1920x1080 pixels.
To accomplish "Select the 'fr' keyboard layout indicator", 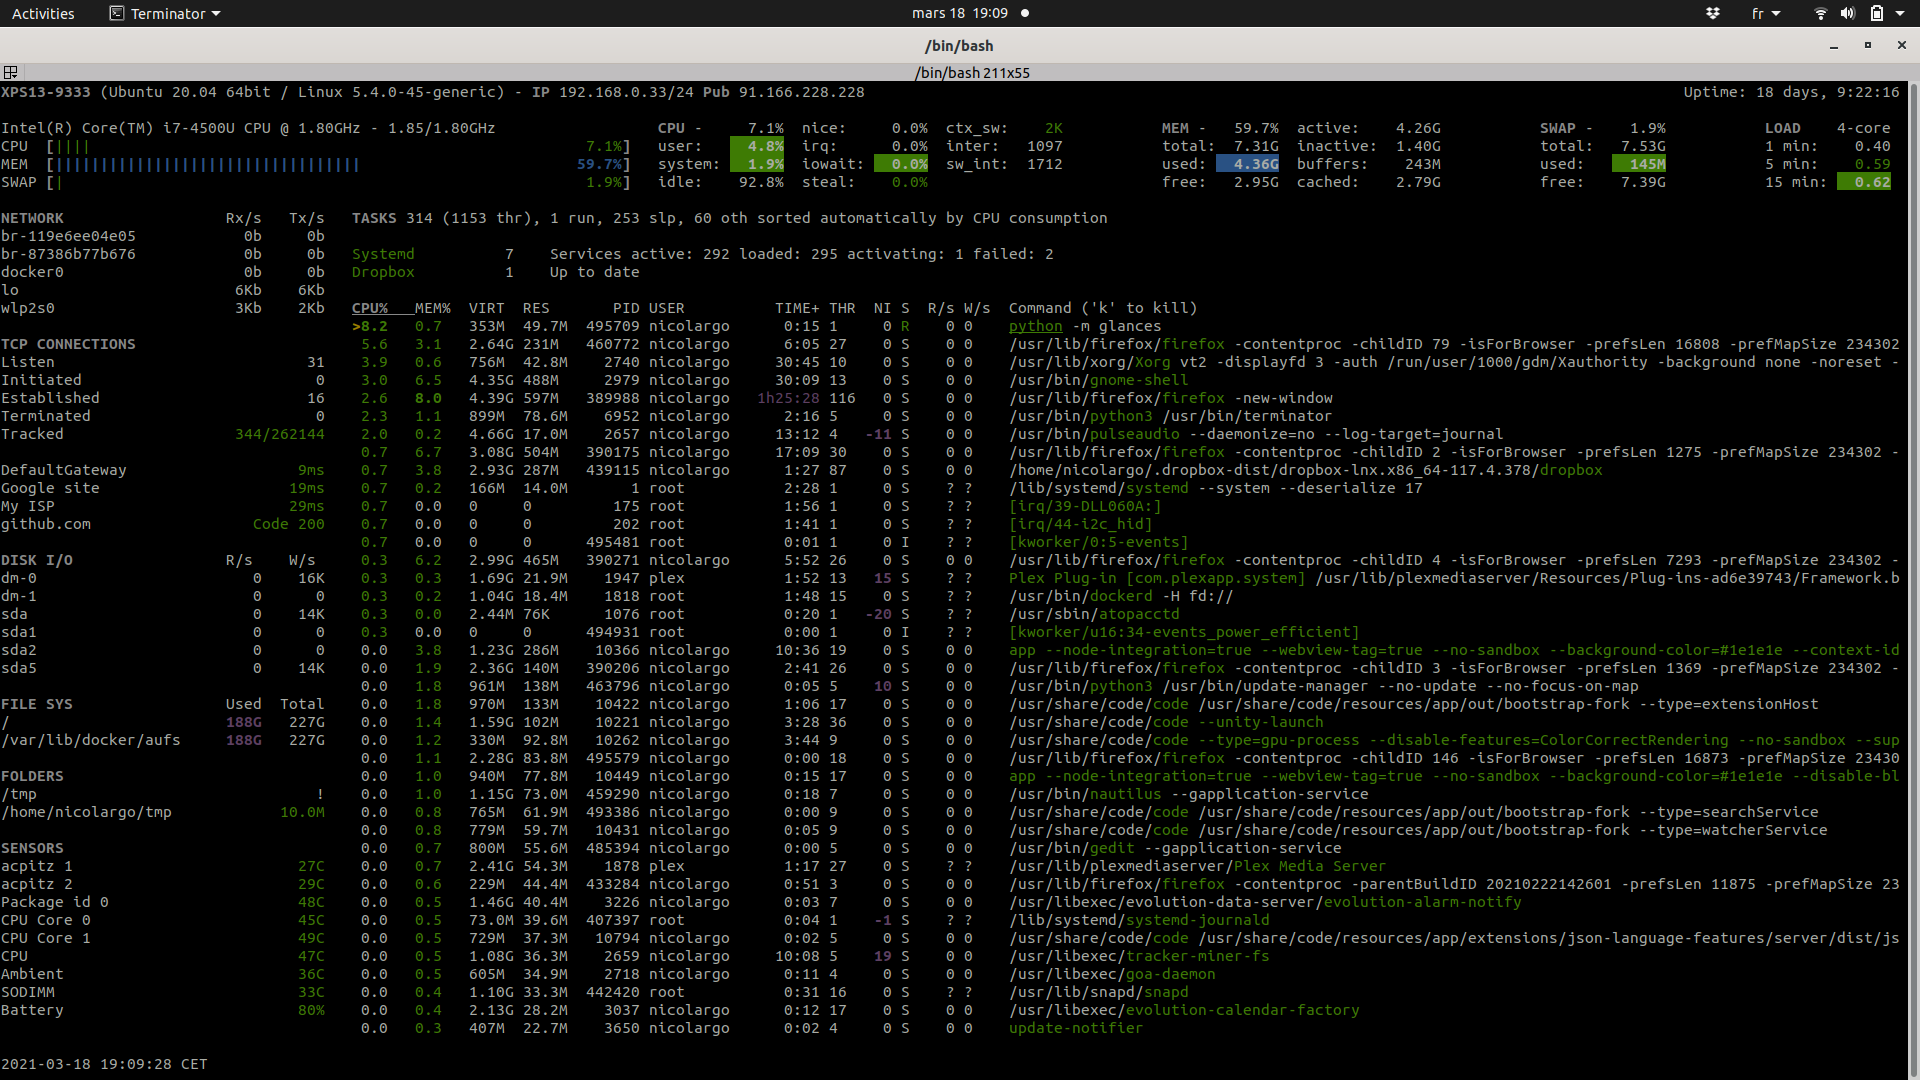I will point(1760,13).
